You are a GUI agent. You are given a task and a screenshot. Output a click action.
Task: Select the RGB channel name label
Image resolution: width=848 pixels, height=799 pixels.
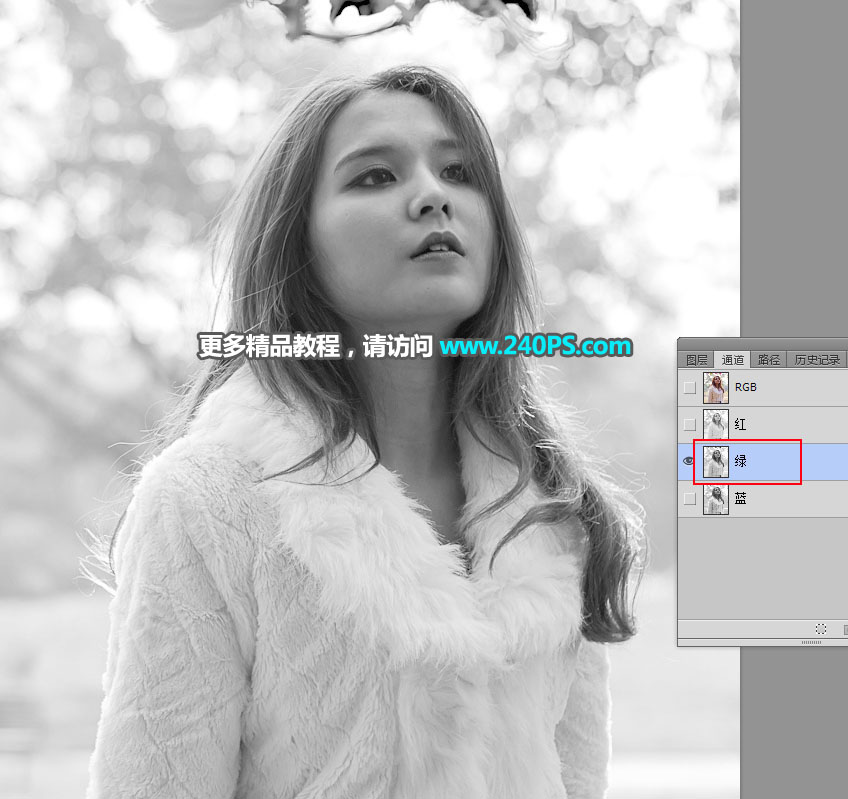pyautogui.click(x=745, y=387)
